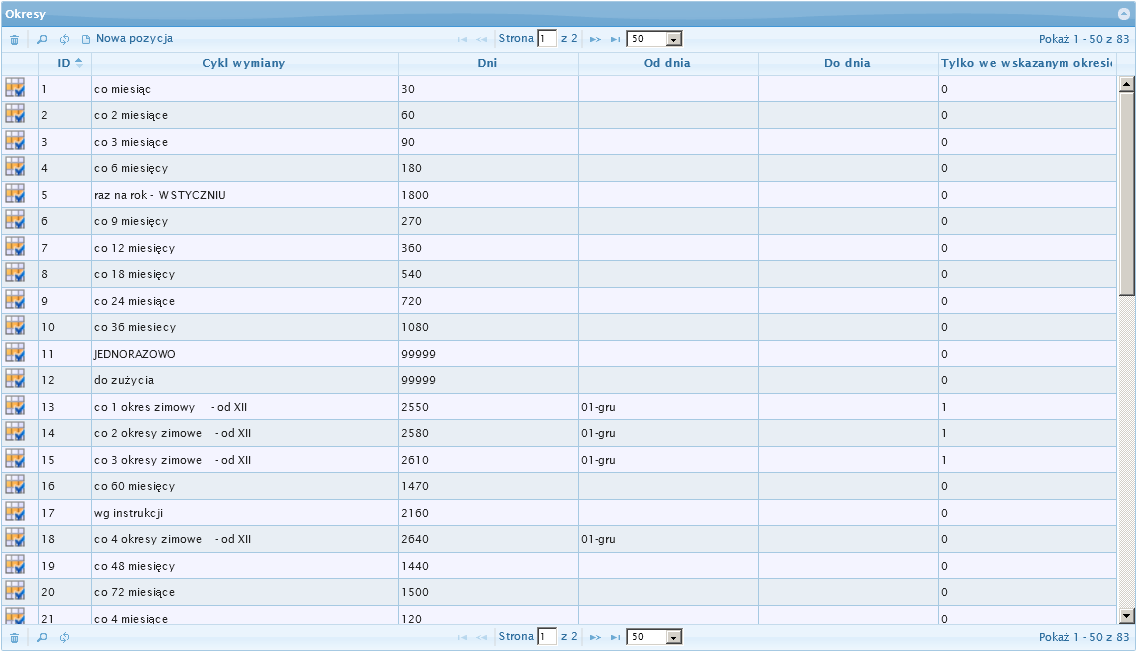
Task: Click the edit icon for JEDNORAZOWO row
Action: point(15,354)
